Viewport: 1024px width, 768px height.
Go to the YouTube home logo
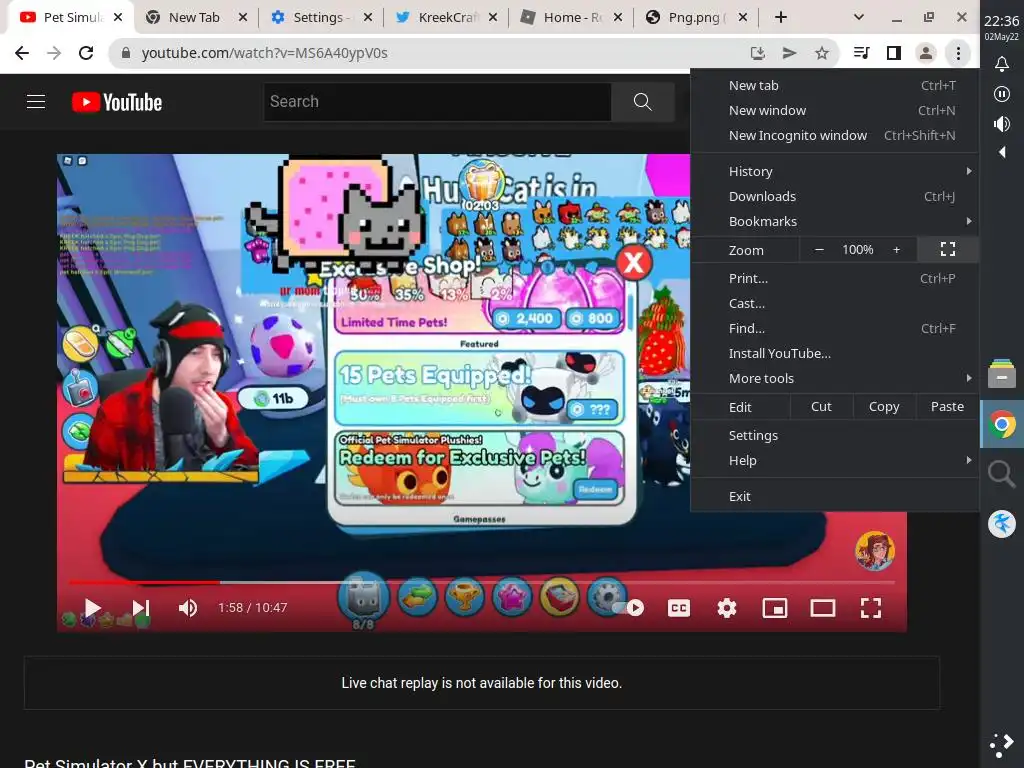pyautogui.click(x=117, y=103)
